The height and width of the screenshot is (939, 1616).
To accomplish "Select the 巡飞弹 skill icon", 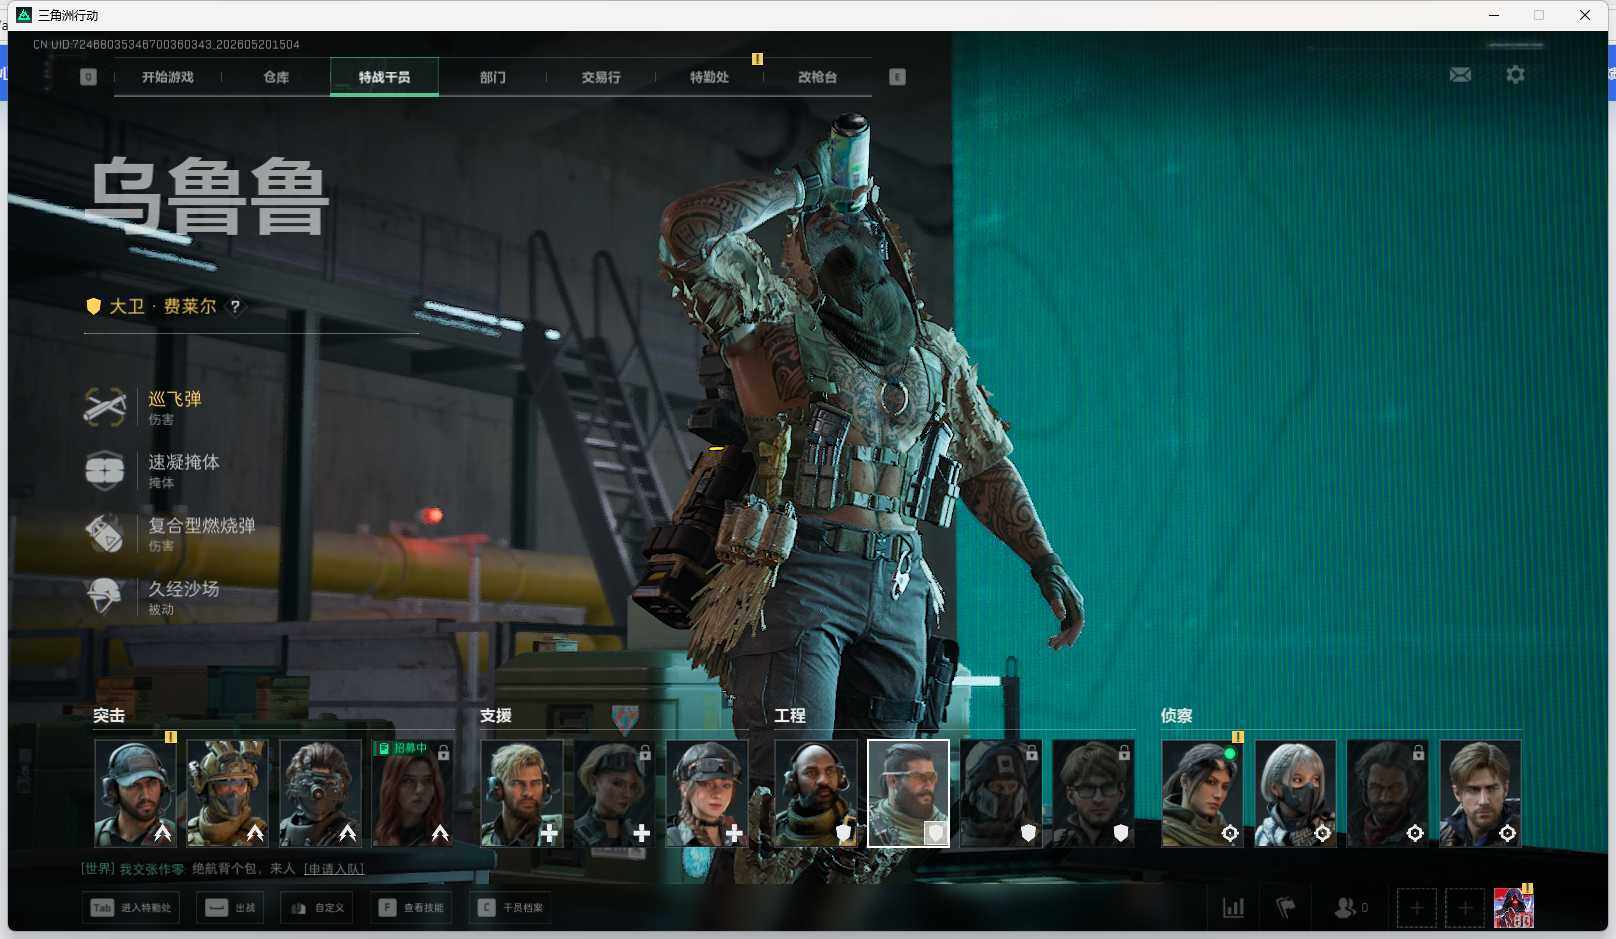I will (x=105, y=407).
